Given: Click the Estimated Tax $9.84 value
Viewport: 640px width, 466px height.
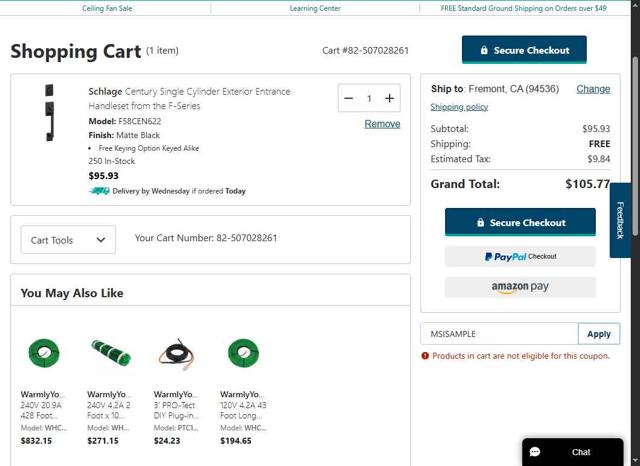Looking at the screenshot, I should [x=599, y=159].
